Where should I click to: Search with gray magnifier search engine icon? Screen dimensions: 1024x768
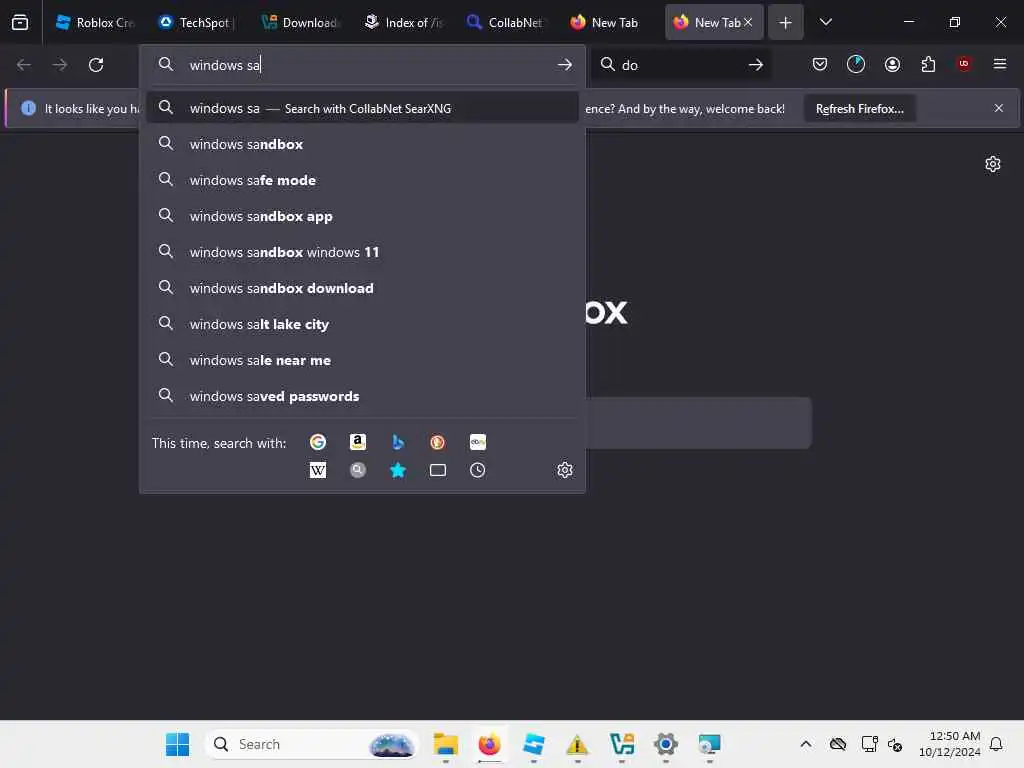pyautogui.click(x=358, y=470)
